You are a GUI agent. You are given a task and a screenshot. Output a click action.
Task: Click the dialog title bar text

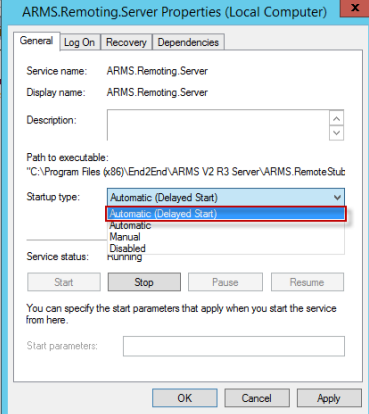coord(174,13)
